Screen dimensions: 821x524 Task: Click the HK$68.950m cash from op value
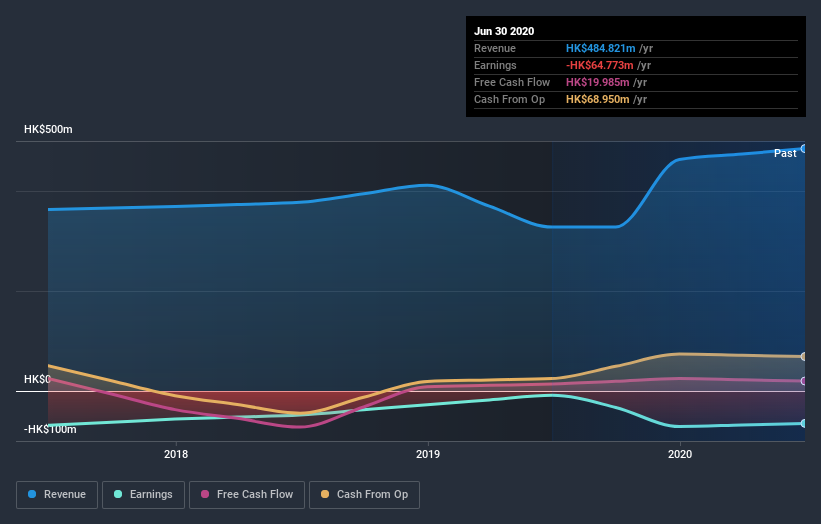coord(597,99)
